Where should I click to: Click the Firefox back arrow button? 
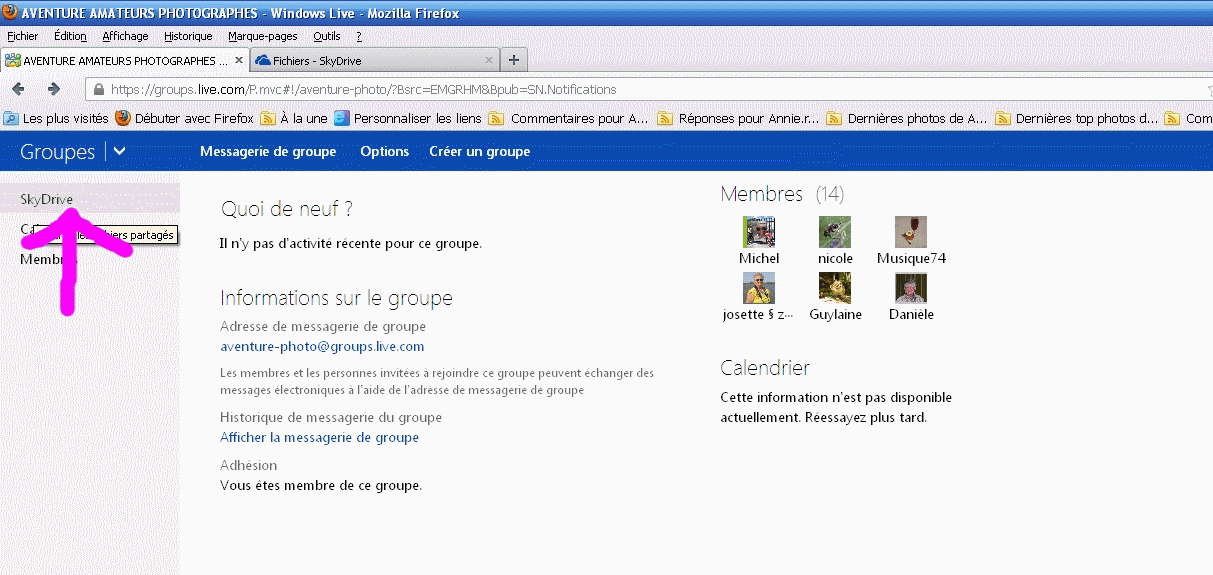18,89
